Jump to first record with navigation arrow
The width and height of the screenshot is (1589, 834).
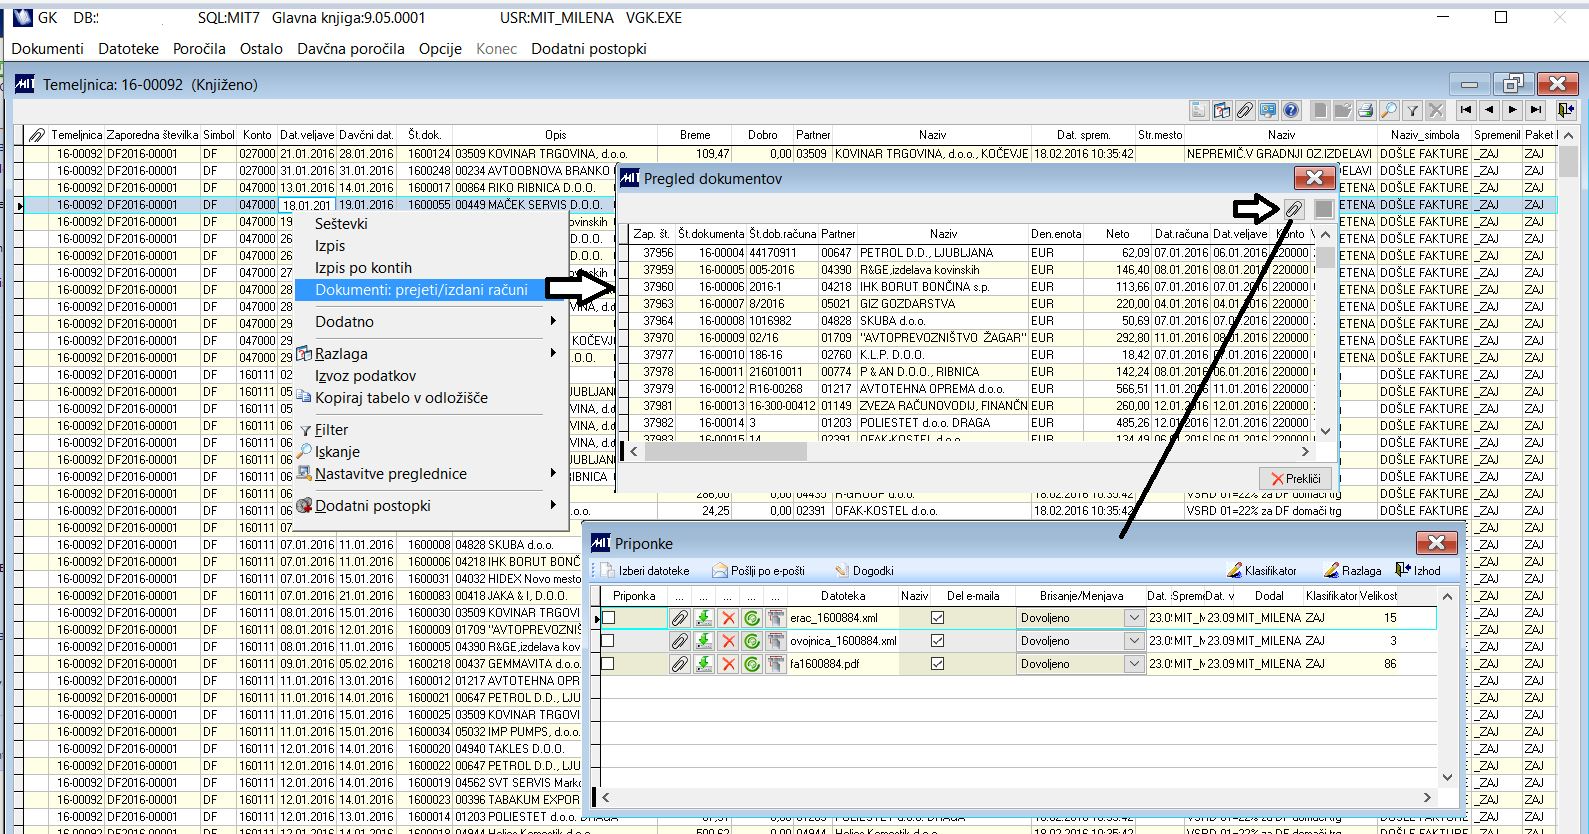[x=1466, y=110]
